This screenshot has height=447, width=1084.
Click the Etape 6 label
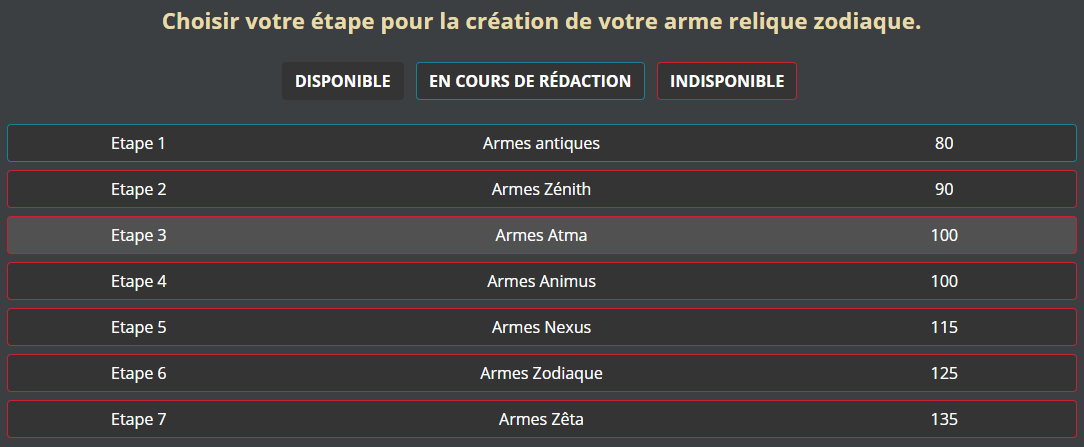pyautogui.click(x=138, y=373)
